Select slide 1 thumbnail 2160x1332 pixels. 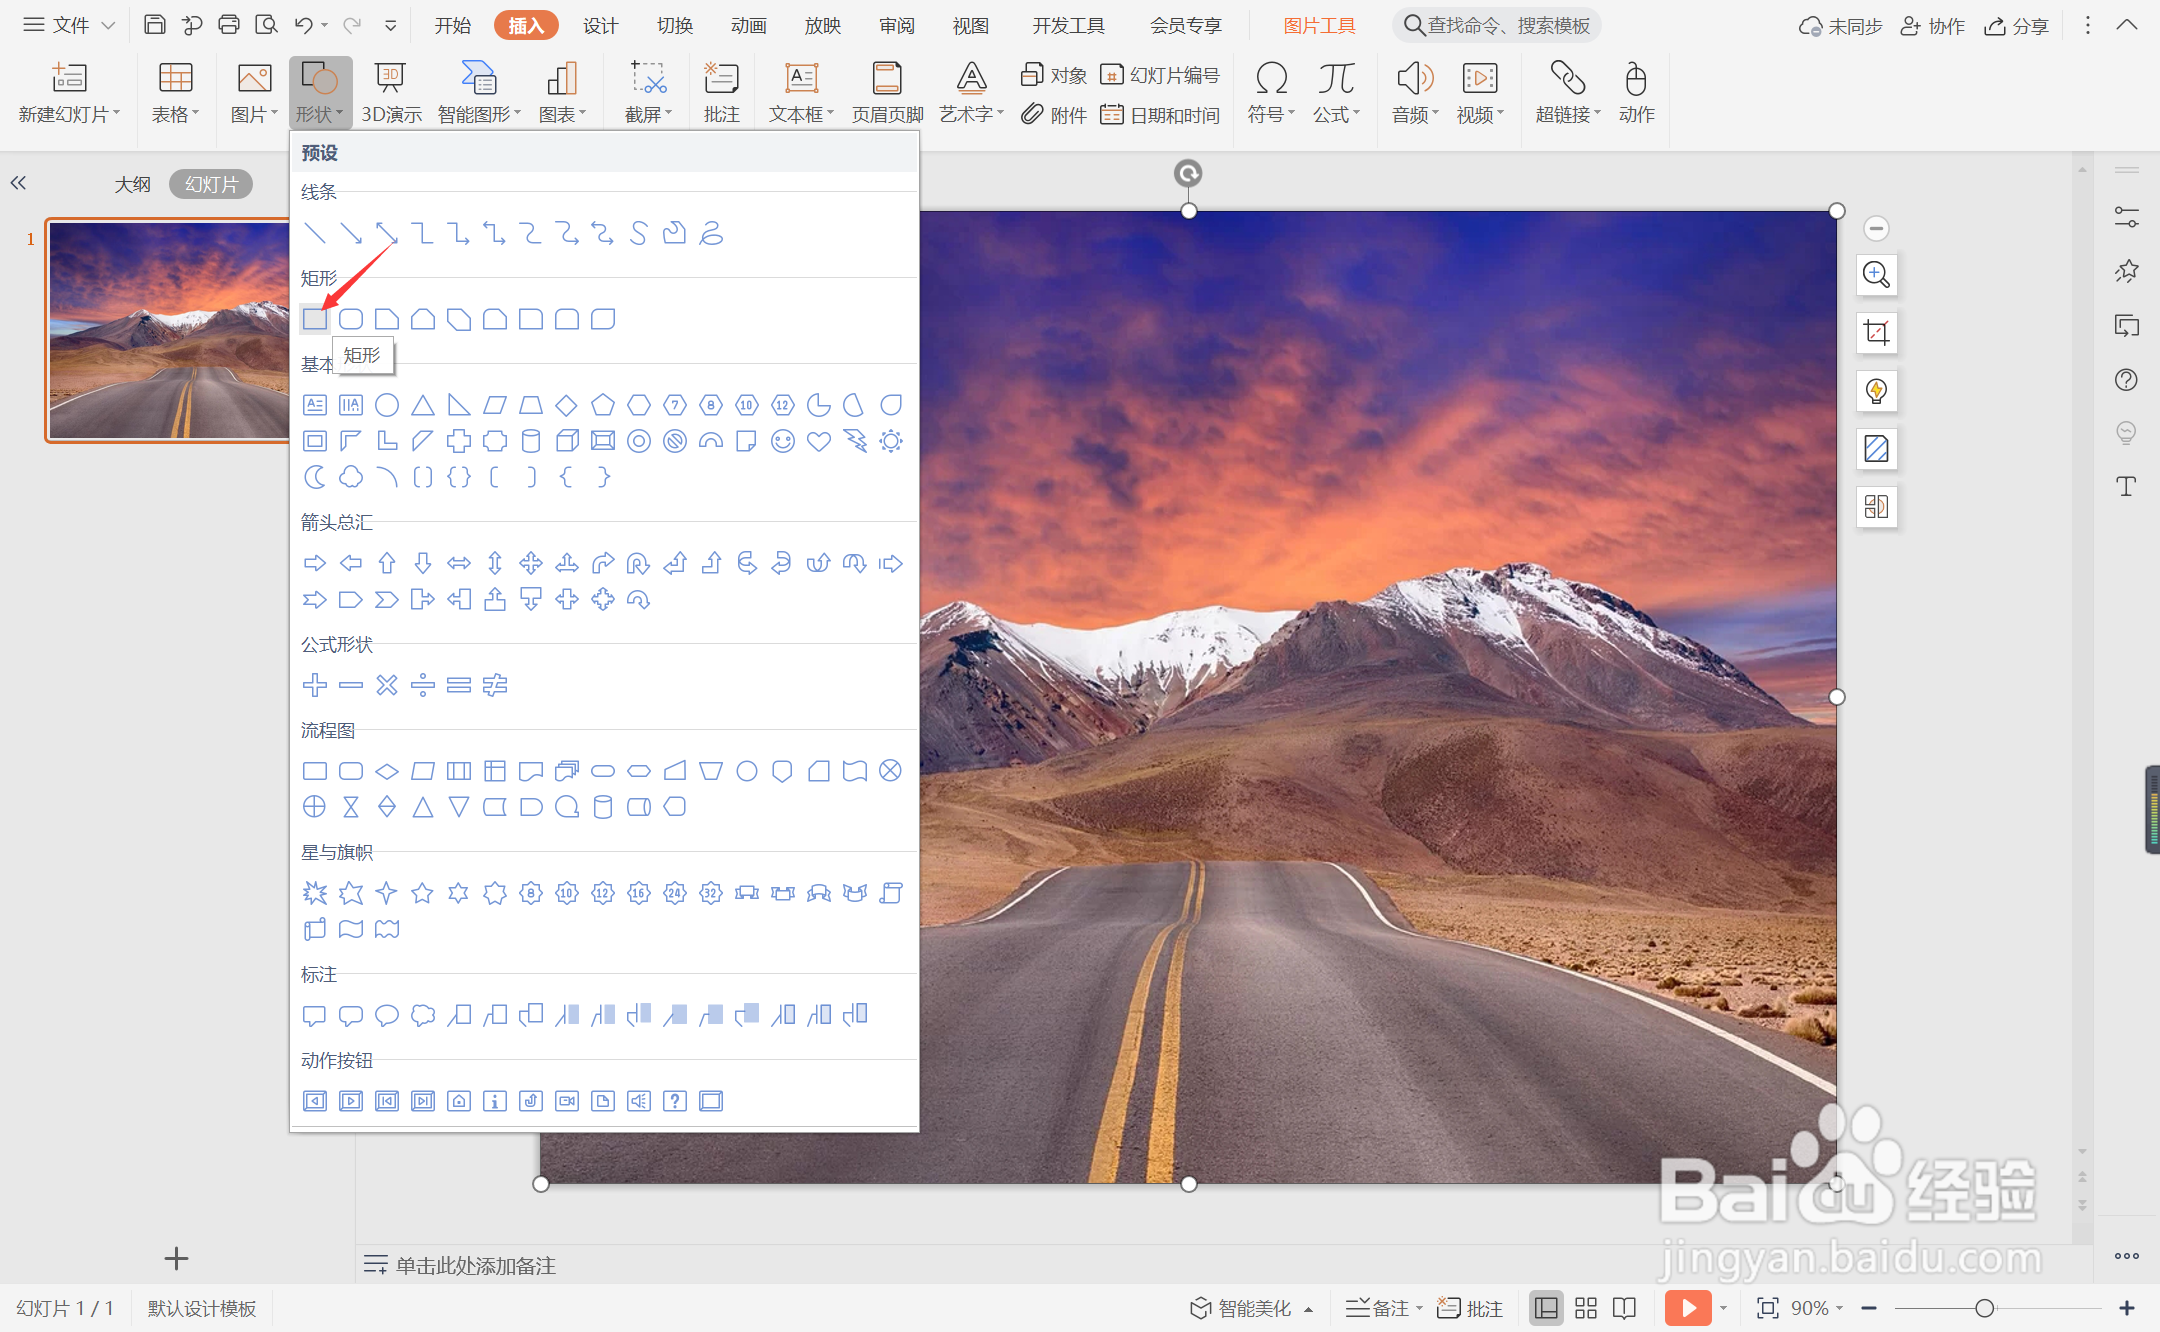(170, 331)
